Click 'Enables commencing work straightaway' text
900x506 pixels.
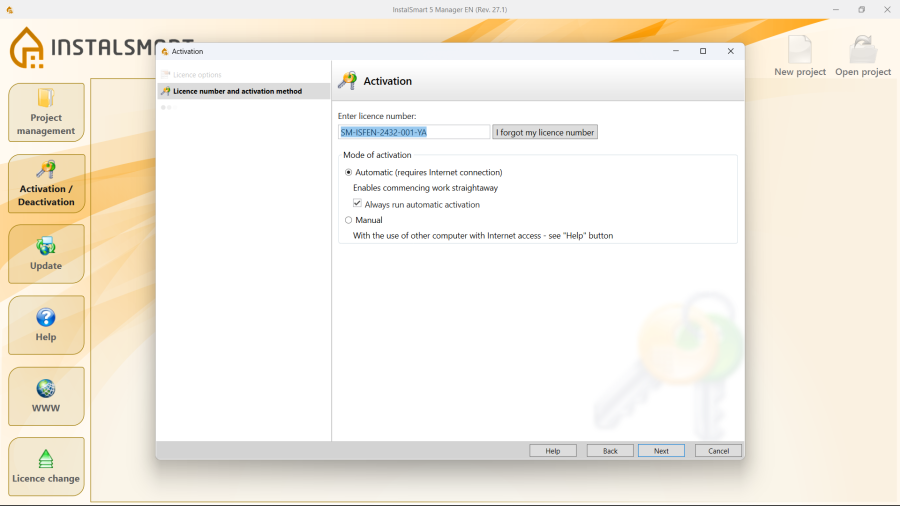tap(425, 188)
